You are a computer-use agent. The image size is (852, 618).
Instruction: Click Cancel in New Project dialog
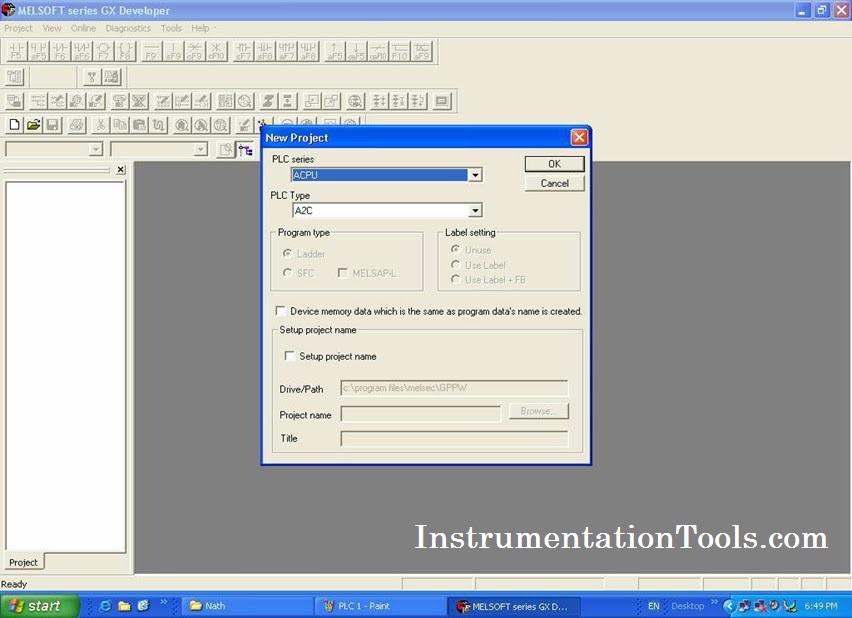pyautogui.click(x=554, y=183)
